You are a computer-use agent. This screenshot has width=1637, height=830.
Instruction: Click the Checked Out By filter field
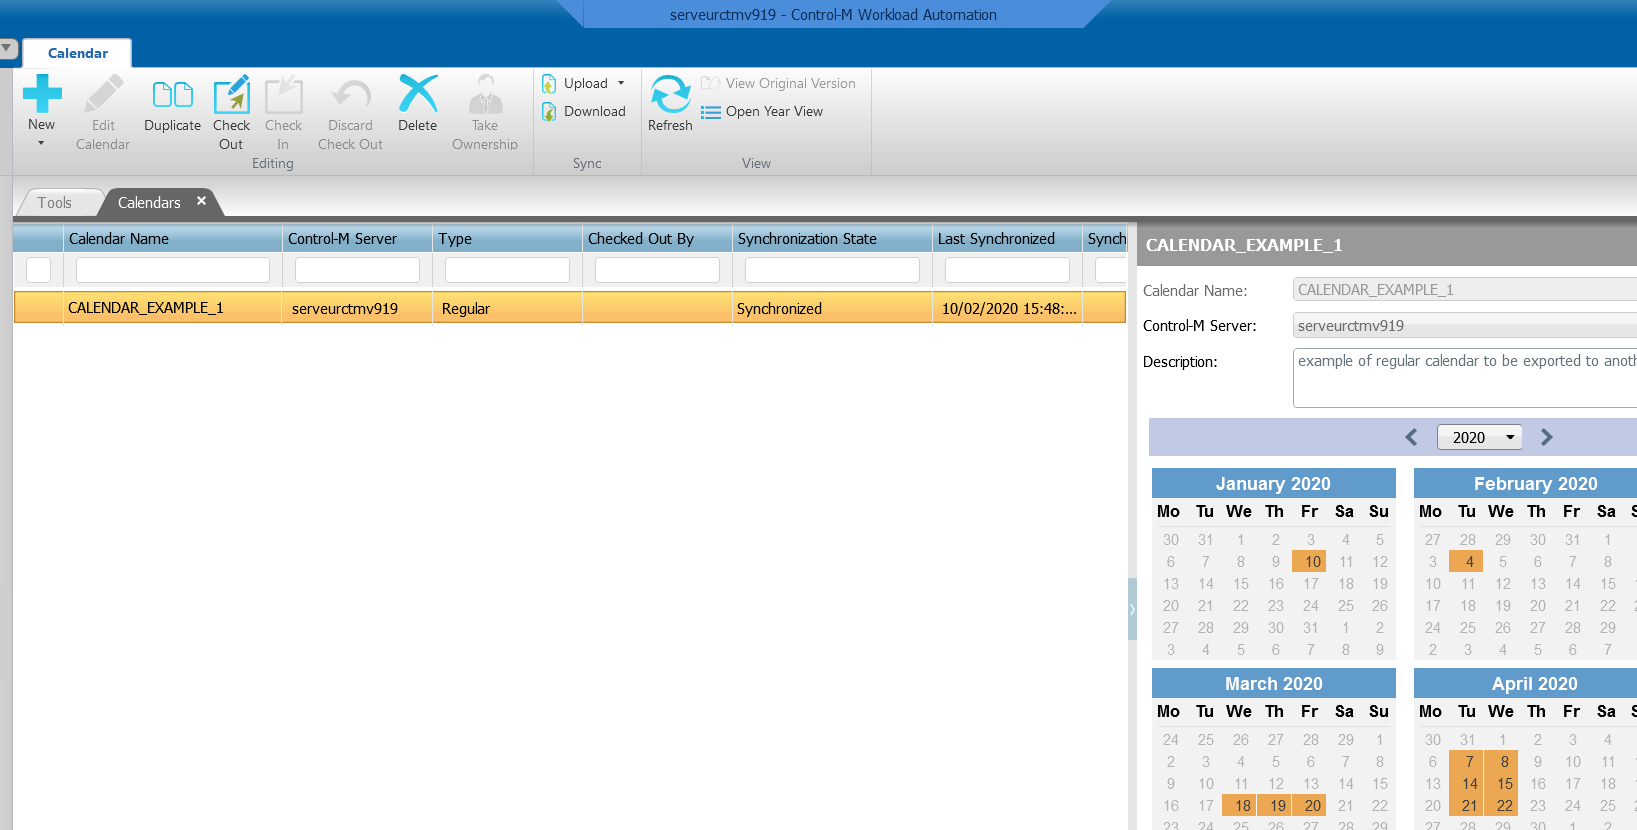657,270
